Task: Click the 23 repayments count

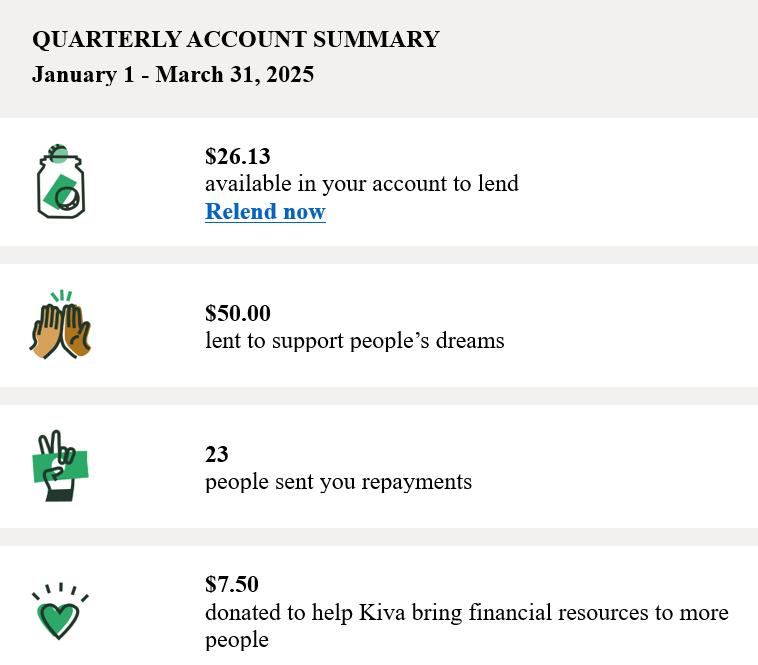Action: [217, 454]
